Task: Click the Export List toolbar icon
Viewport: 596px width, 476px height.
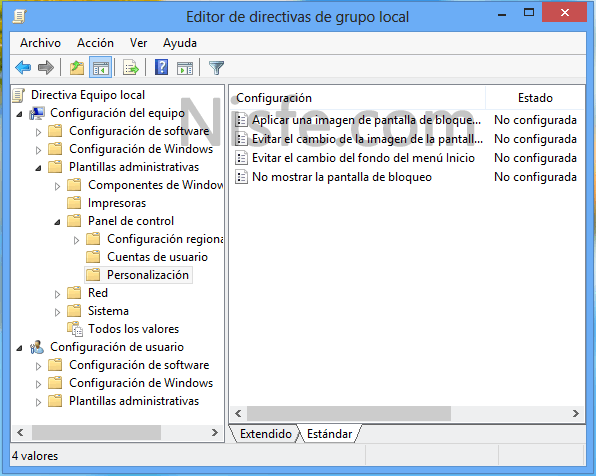Action: click(x=131, y=68)
